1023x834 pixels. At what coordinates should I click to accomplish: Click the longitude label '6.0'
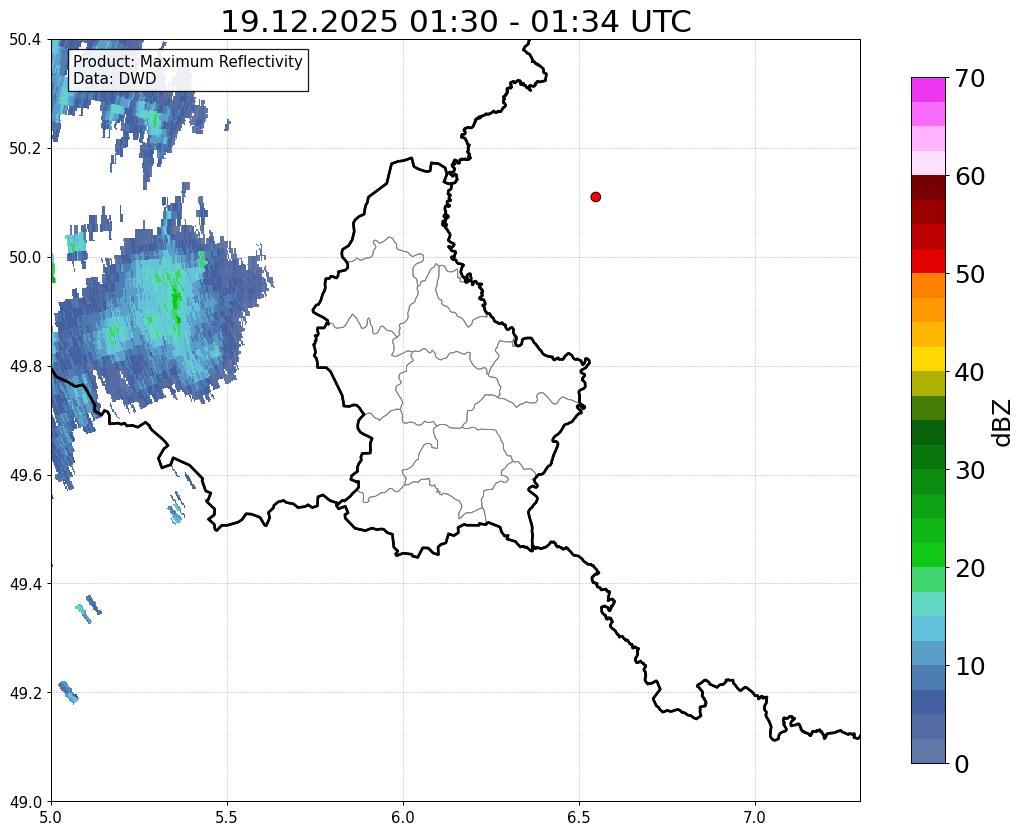403,818
